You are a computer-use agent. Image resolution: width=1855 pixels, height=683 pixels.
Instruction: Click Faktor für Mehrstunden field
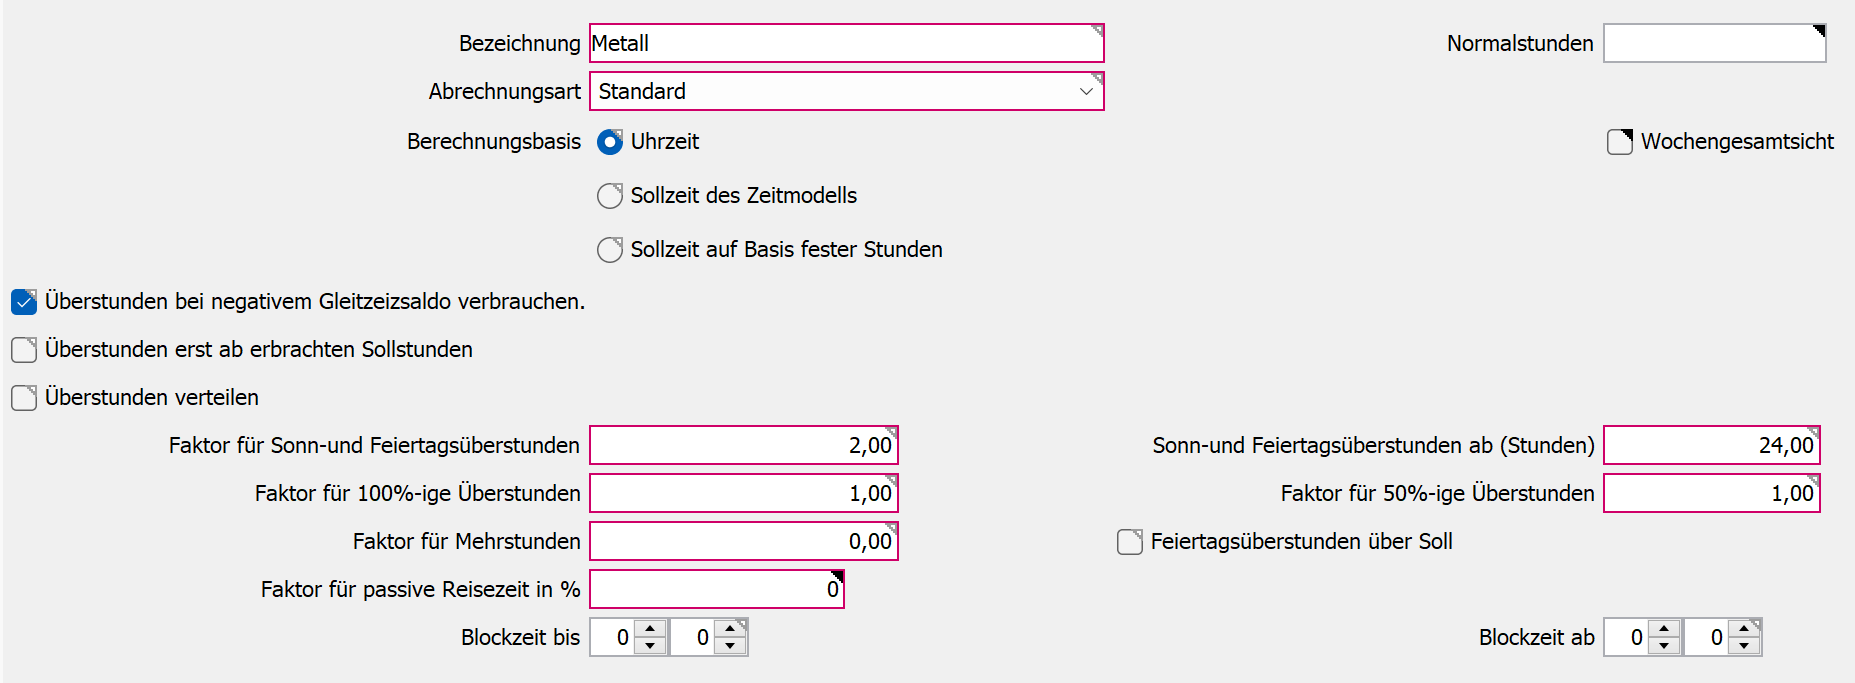click(743, 542)
